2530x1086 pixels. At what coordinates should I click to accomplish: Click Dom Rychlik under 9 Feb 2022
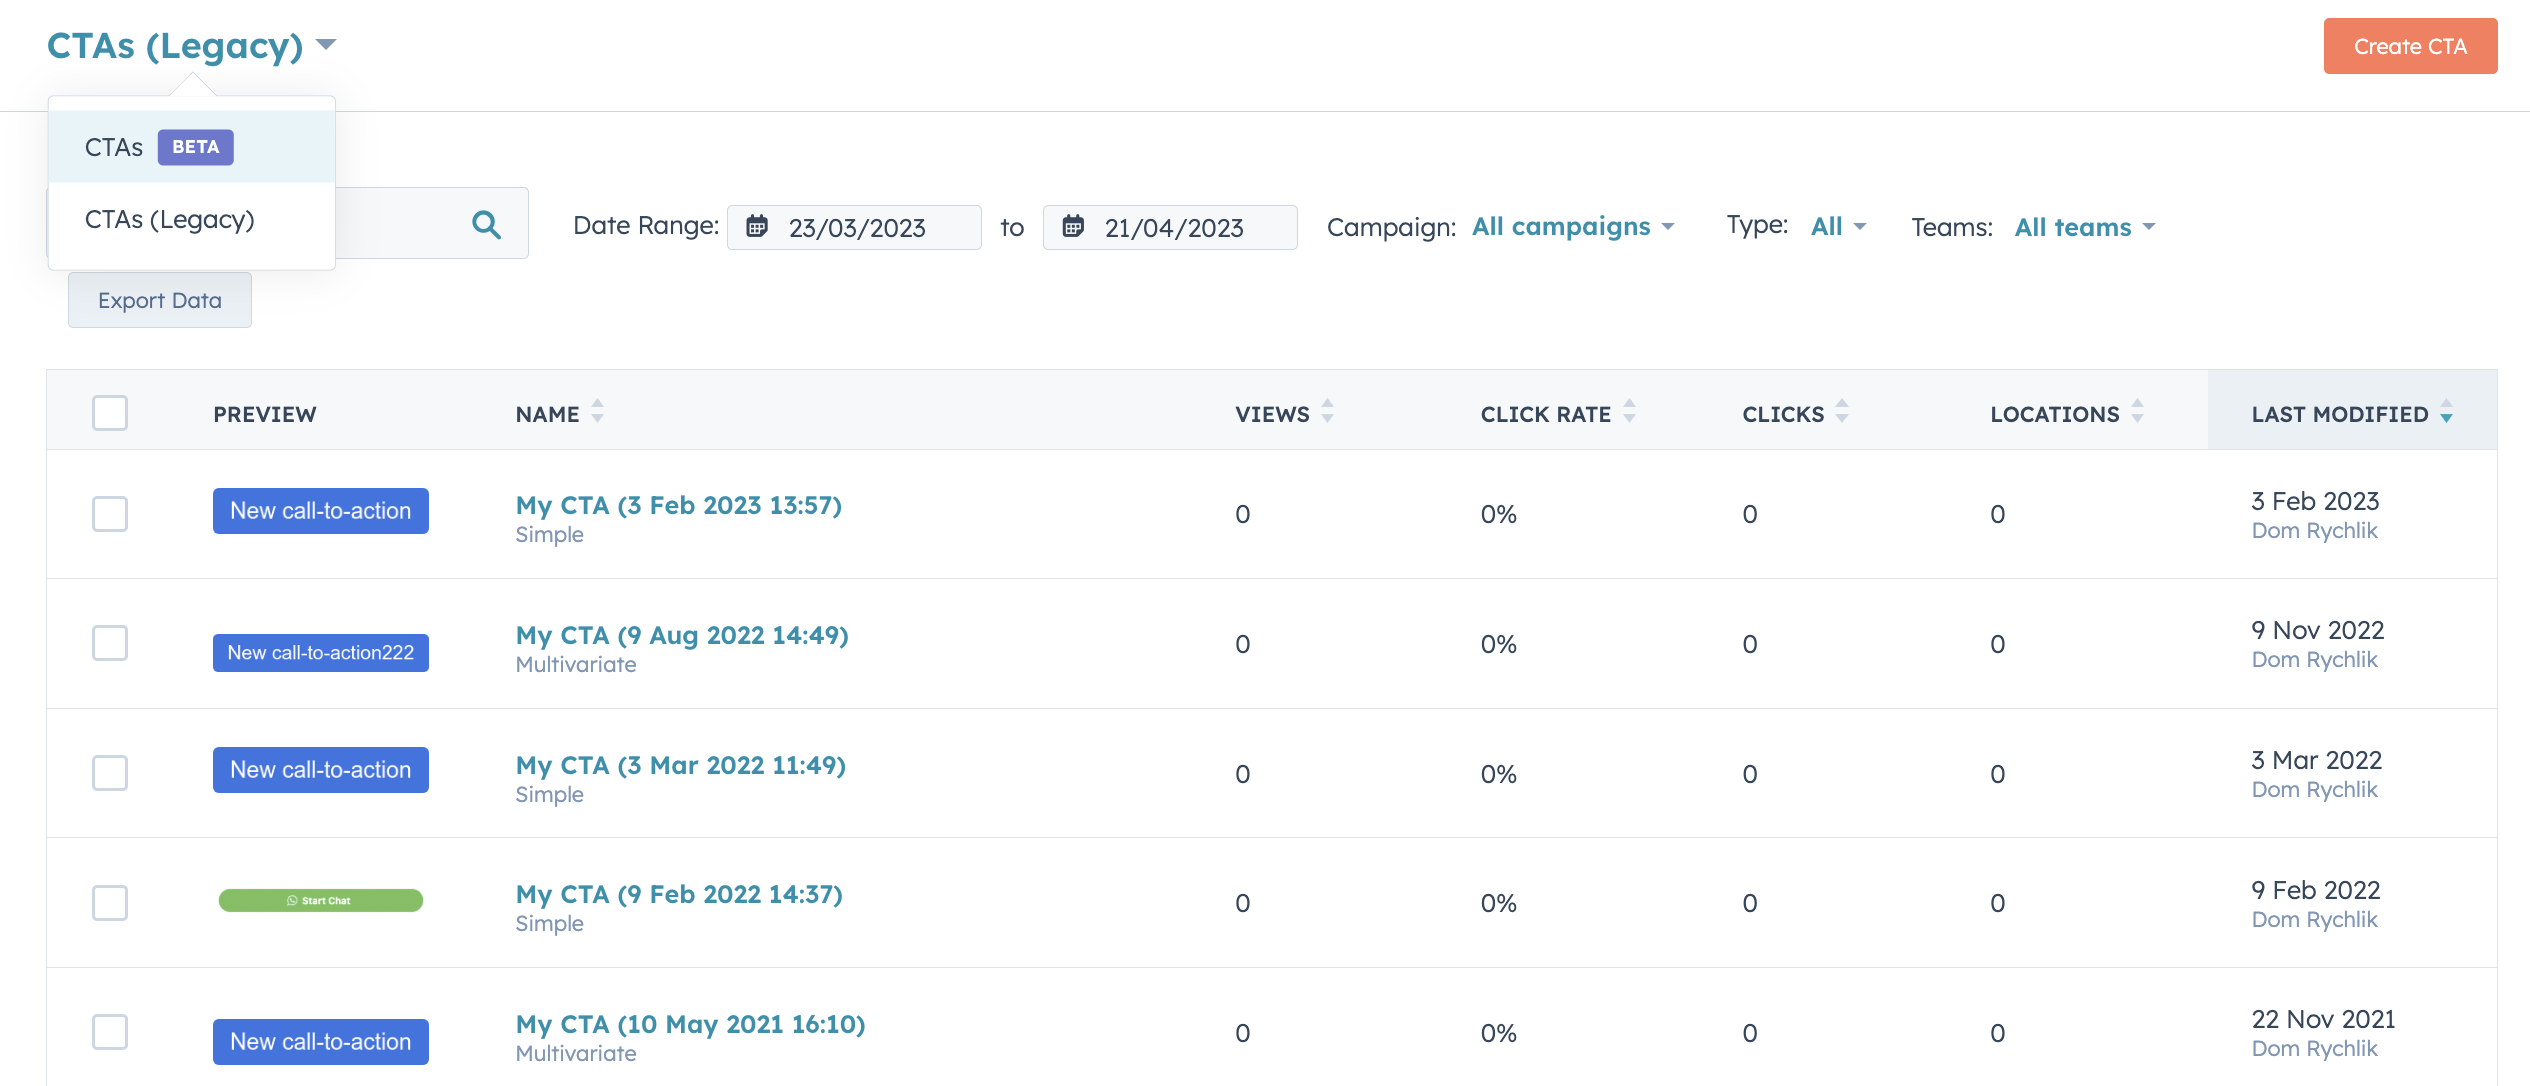pyautogui.click(x=2314, y=920)
